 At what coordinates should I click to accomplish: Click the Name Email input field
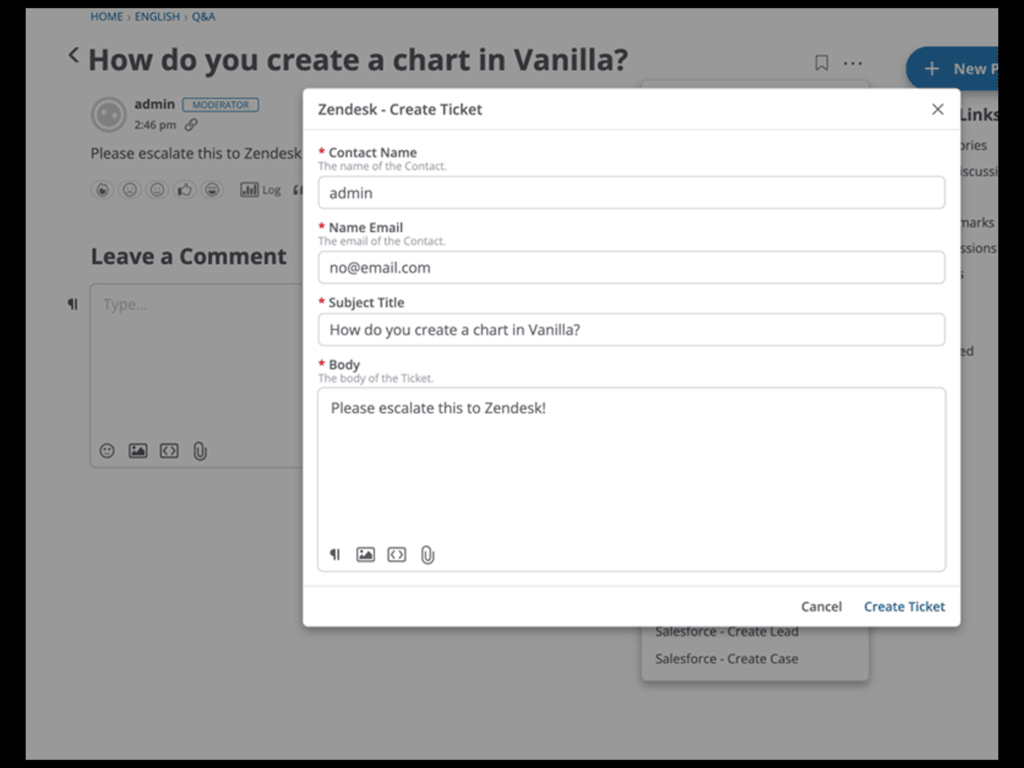point(631,268)
